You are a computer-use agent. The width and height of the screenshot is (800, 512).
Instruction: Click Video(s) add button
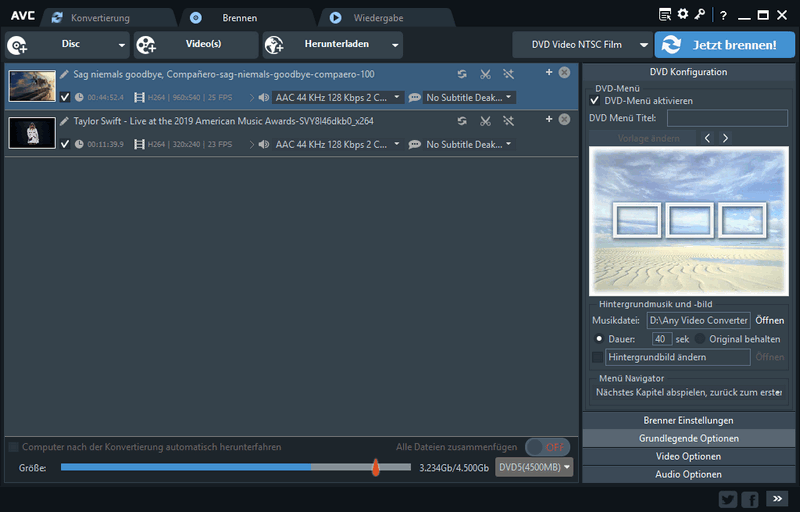coord(196,45)
